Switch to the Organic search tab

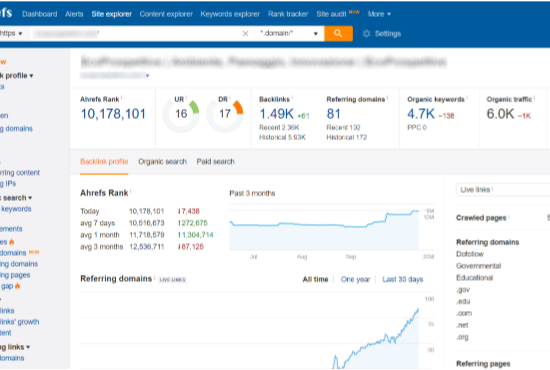point(162,162)
